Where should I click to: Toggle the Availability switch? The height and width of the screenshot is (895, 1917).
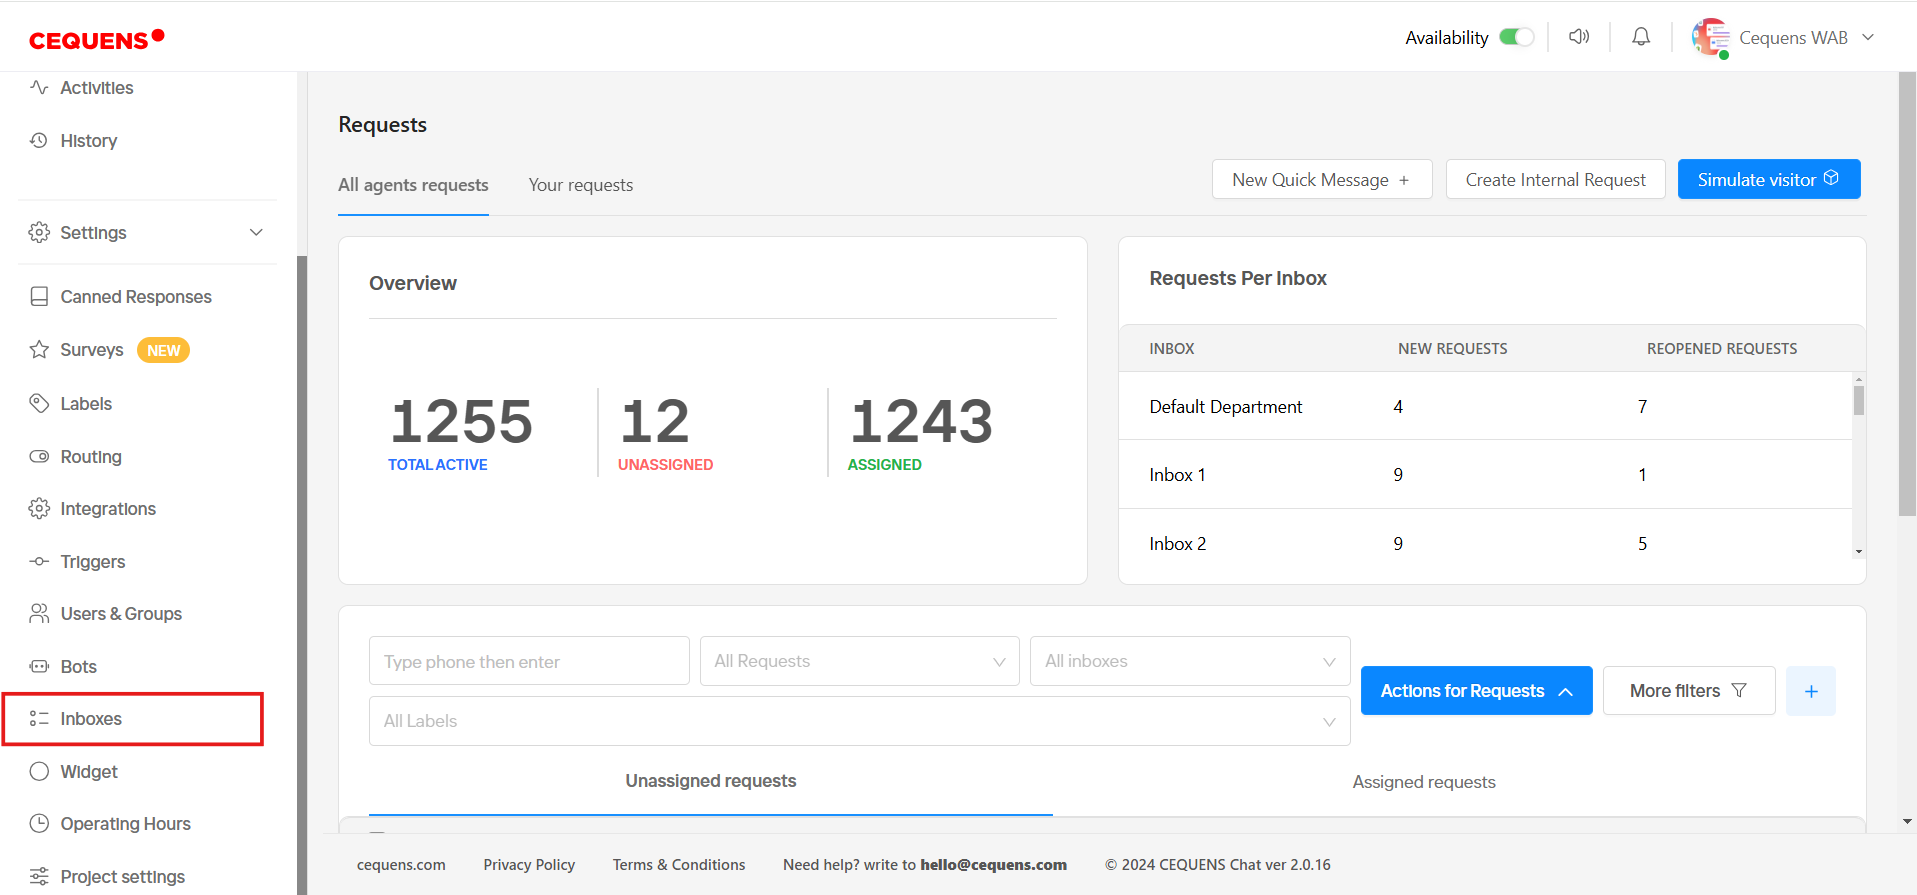click(1516, 37)
